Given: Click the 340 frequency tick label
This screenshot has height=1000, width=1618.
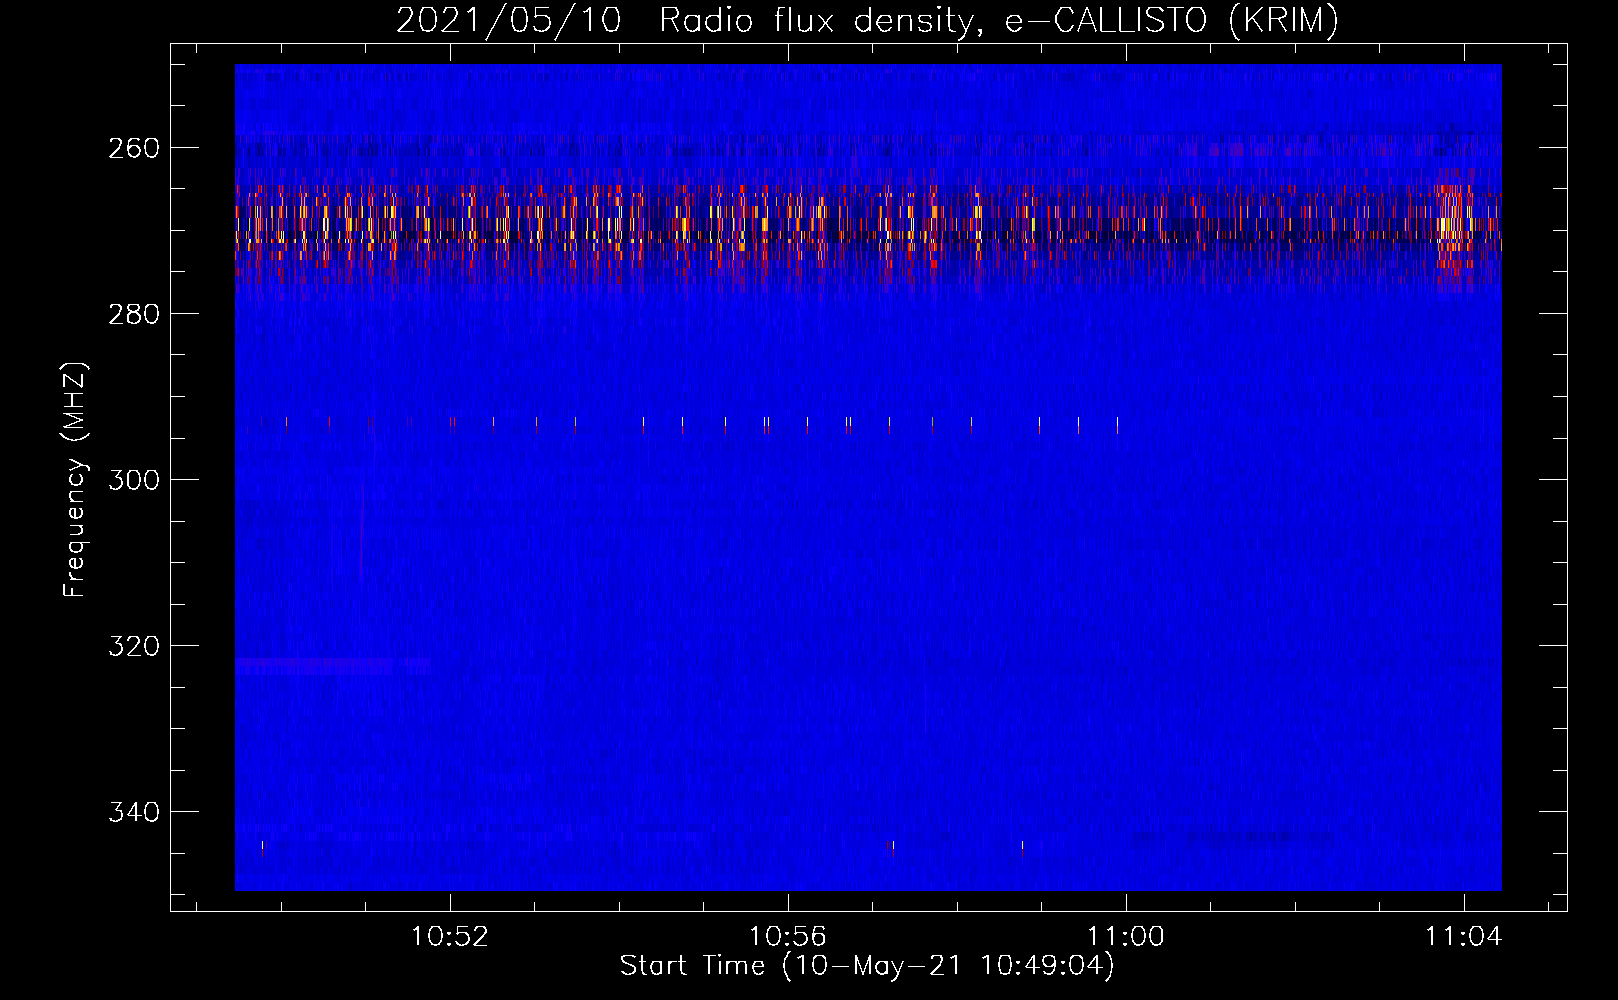Looking at the screenshot, I should pos(133,812).
